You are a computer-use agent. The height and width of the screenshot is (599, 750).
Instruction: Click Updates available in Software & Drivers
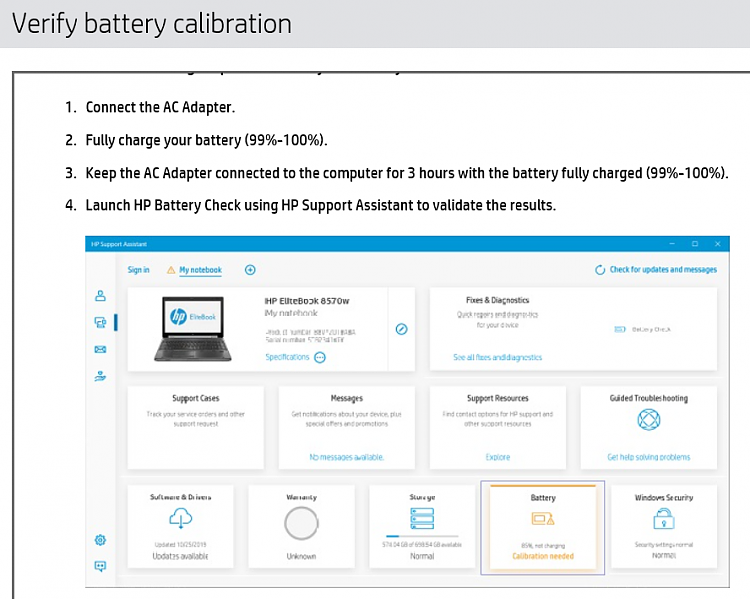(x=180, y=556)
